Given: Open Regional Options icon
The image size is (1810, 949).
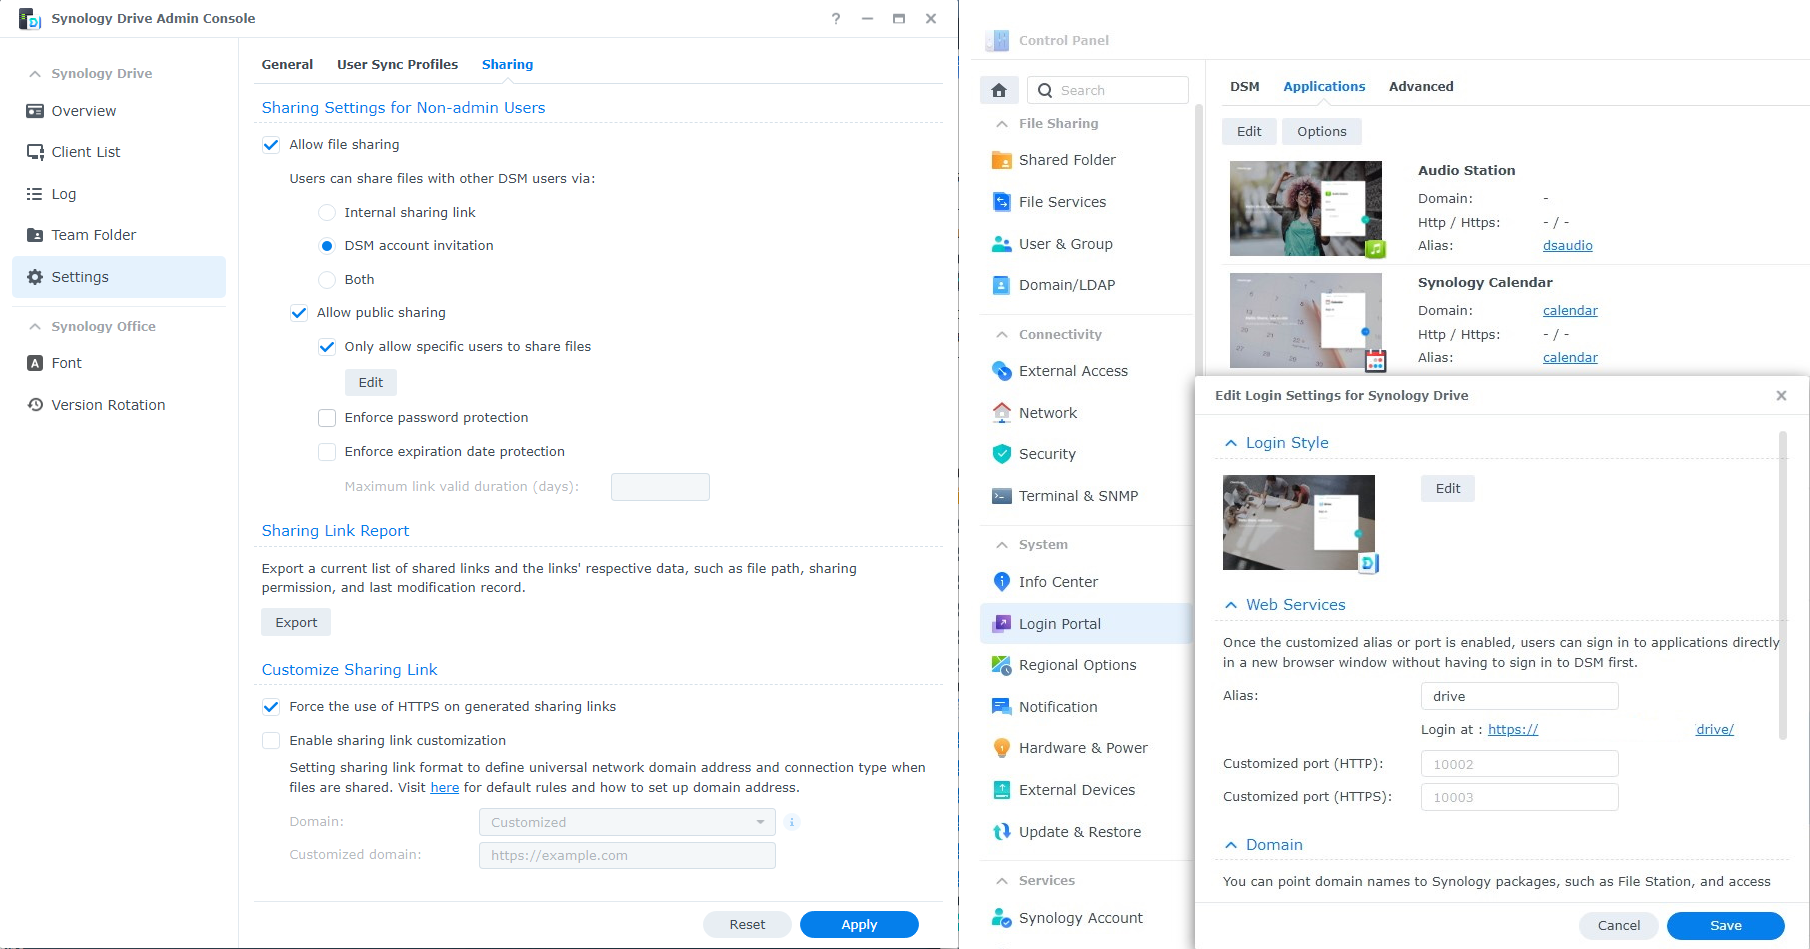Looking at the screenshot, I should [x=1001, y=665].
